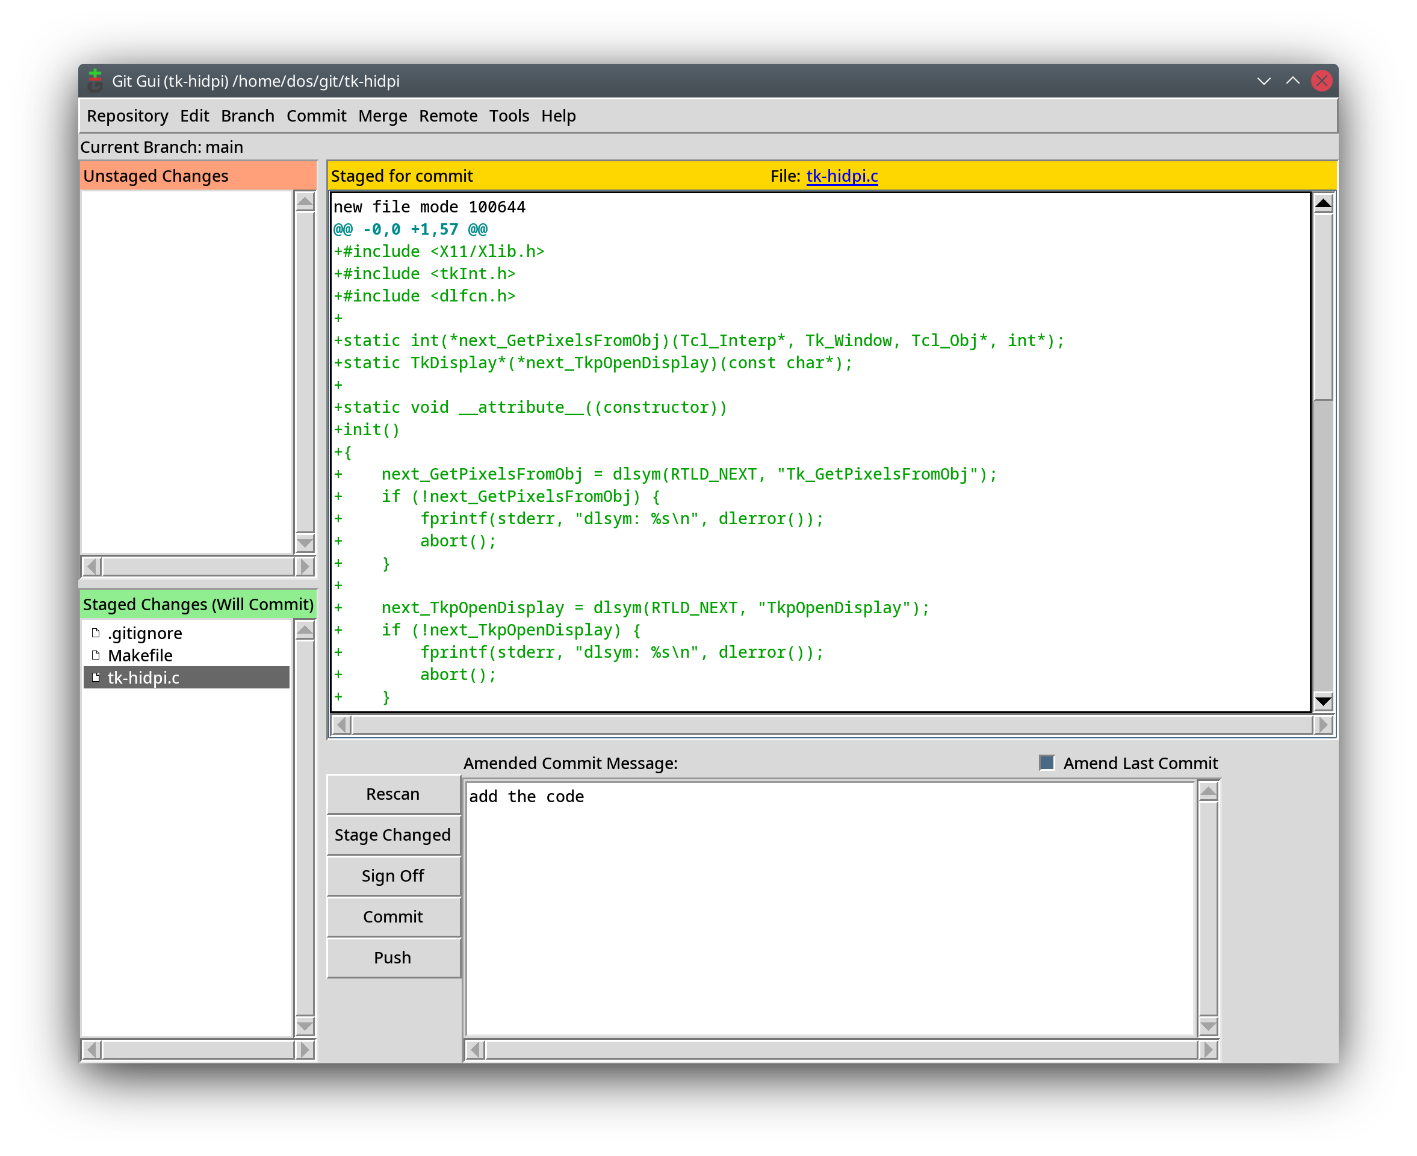Enable the Amend Last Commit checkbox
The image size is (1417, 1156).
coord(1047,763)
